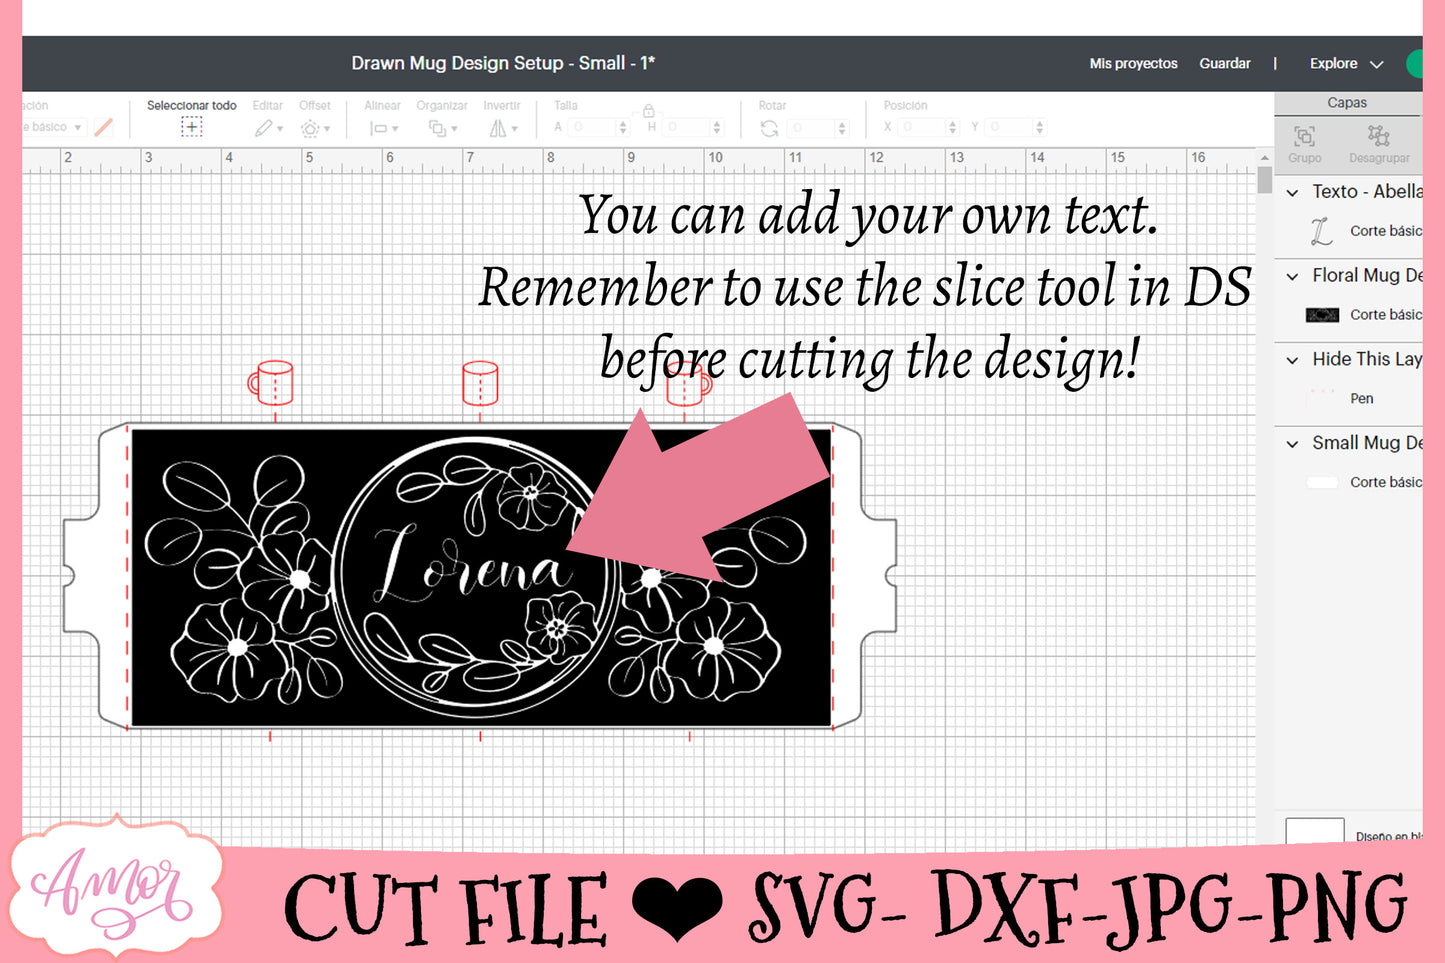This screenshot has width=1445, height=963.
Task: Click the Rotar angle input field
Action: [815, 128]
